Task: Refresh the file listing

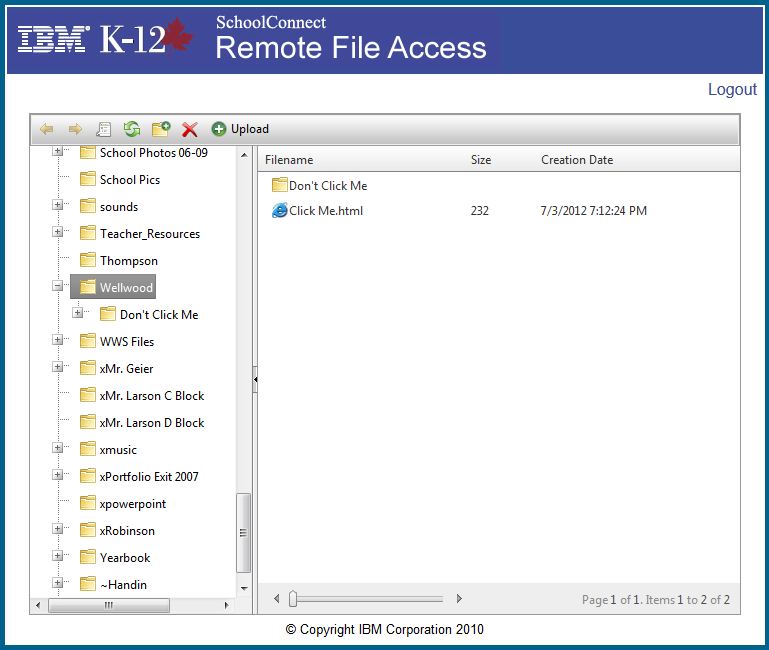Action: click(x=132, y=129)
